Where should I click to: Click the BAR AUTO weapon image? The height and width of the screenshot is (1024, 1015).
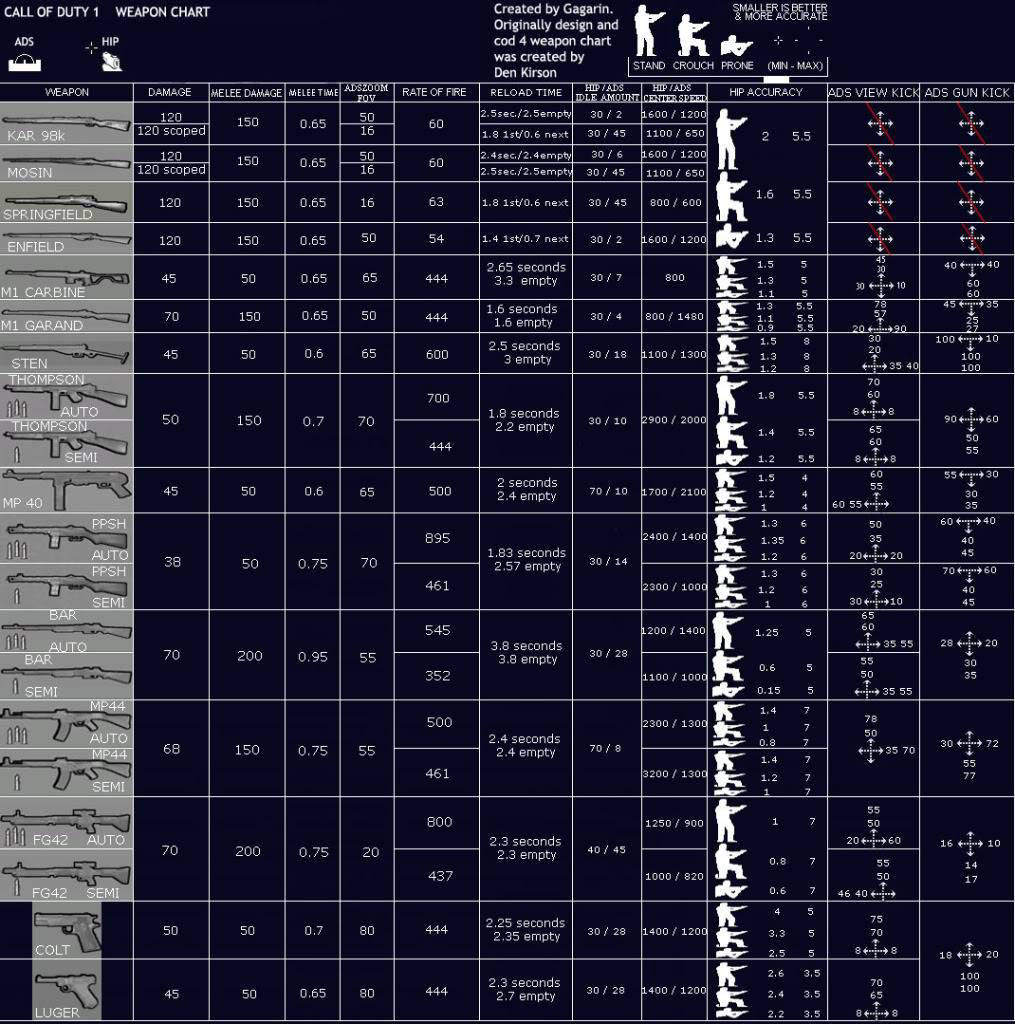pos(66,632)
